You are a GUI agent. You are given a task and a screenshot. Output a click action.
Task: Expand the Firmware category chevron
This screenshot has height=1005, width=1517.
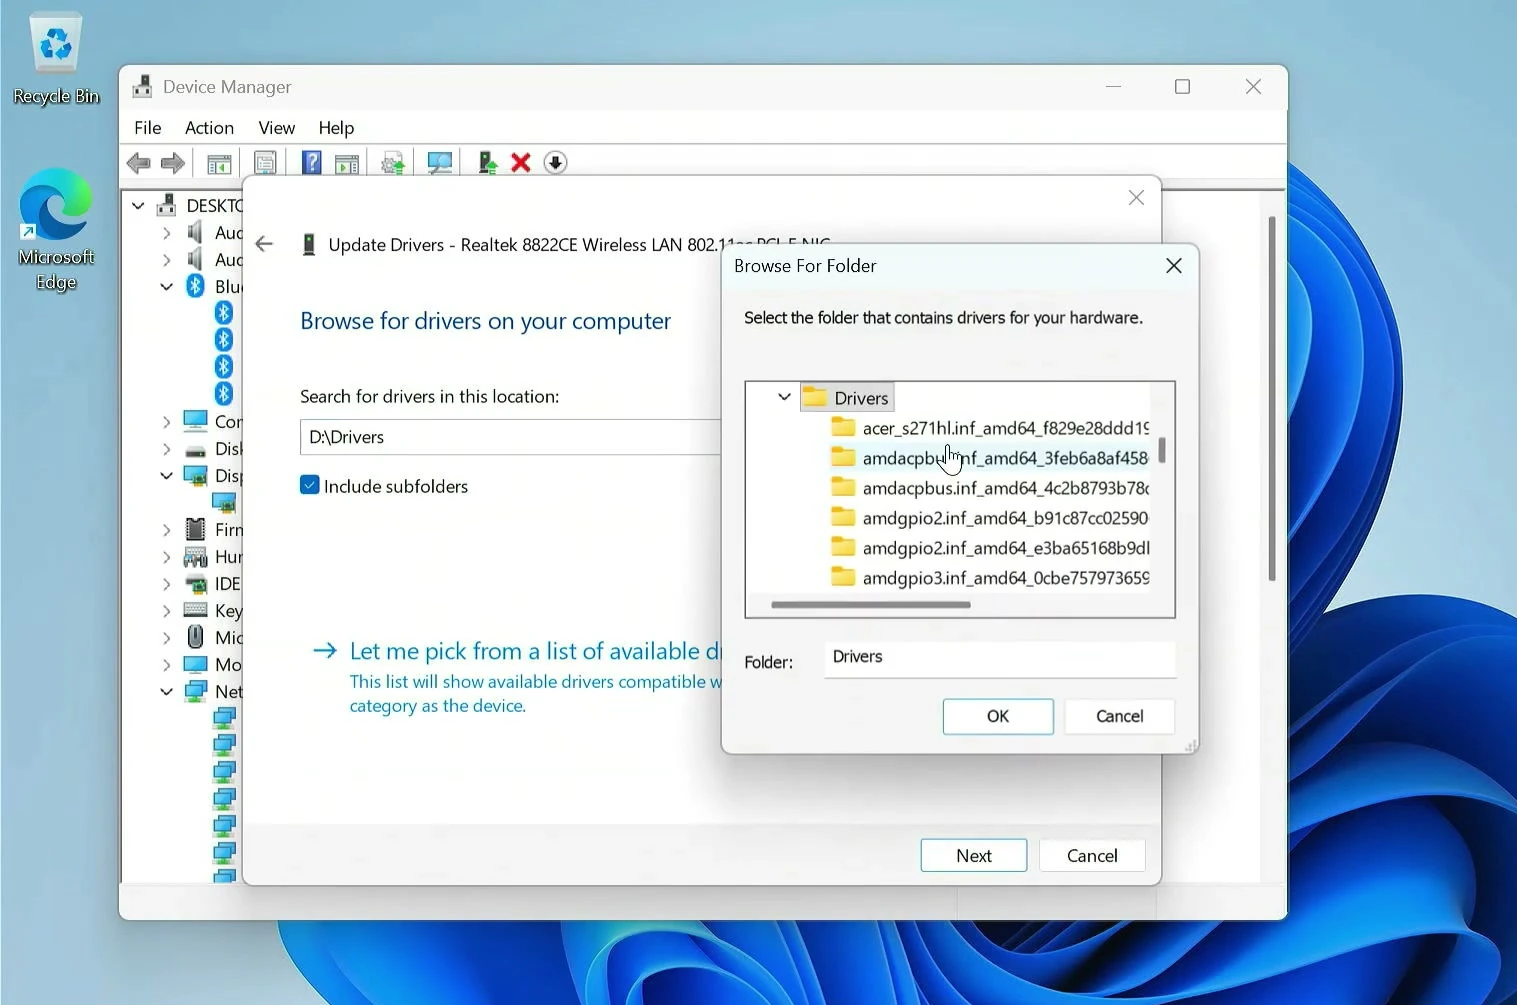point(167,530)
